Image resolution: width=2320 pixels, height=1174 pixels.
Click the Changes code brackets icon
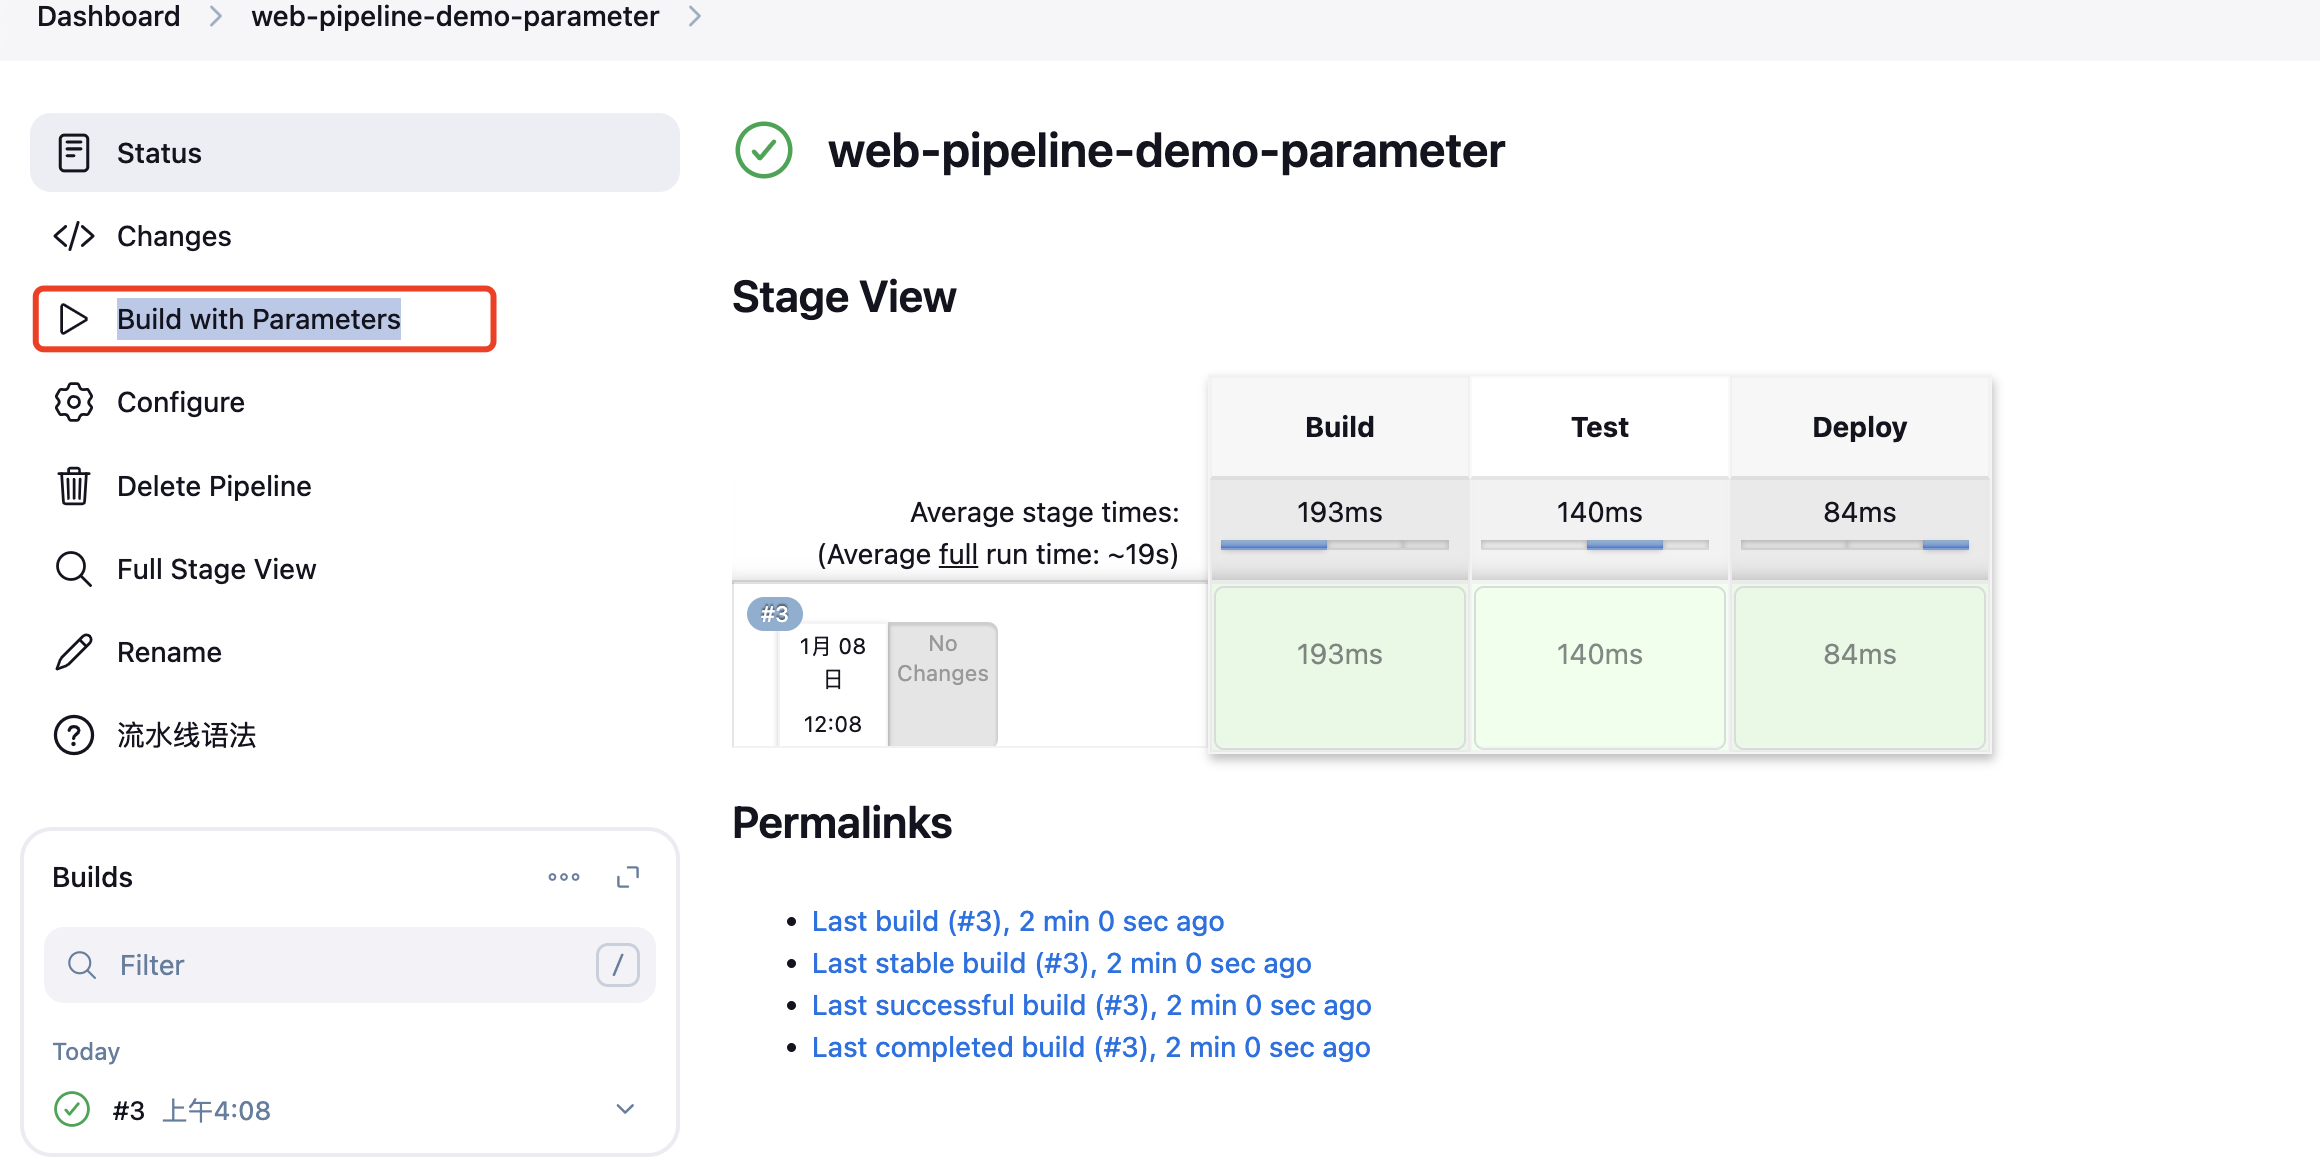click(x=74, y=236)
